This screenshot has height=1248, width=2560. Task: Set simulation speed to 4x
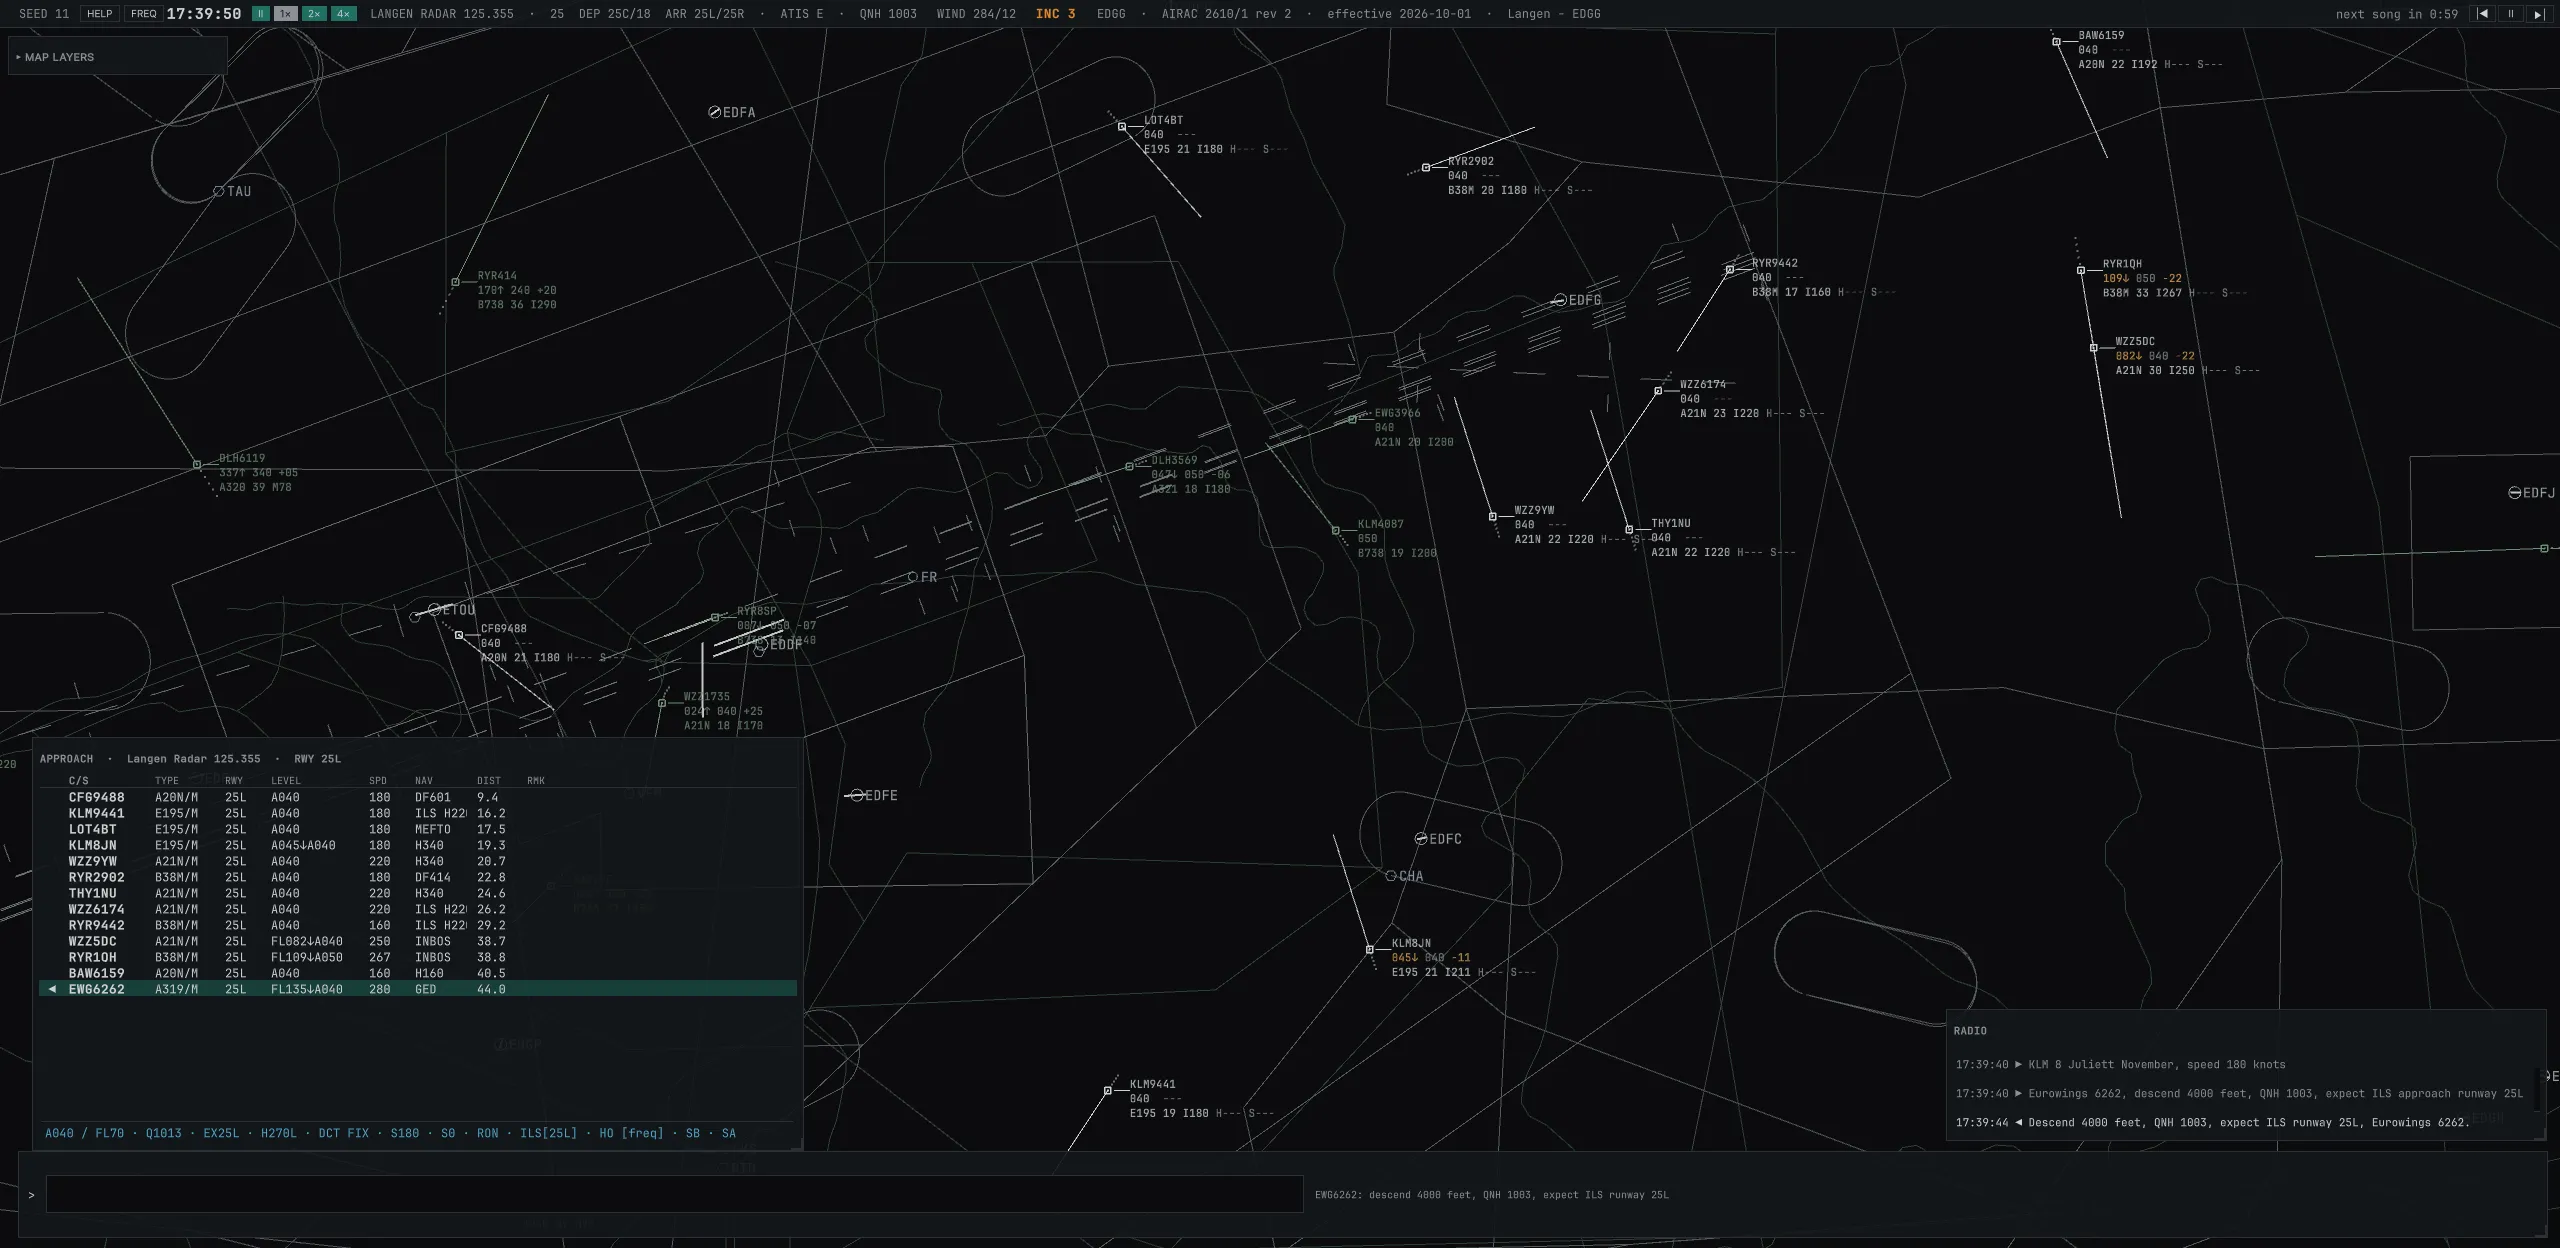343,14
